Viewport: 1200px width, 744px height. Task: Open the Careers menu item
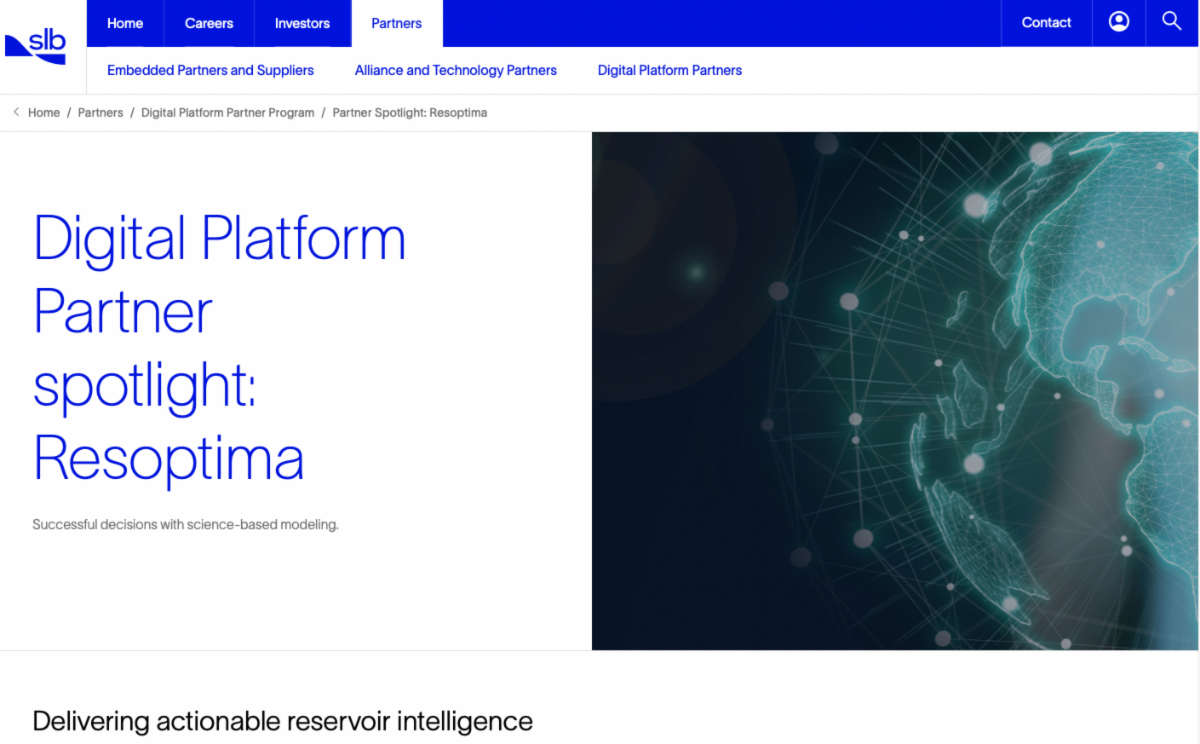[x=209, y=23]
